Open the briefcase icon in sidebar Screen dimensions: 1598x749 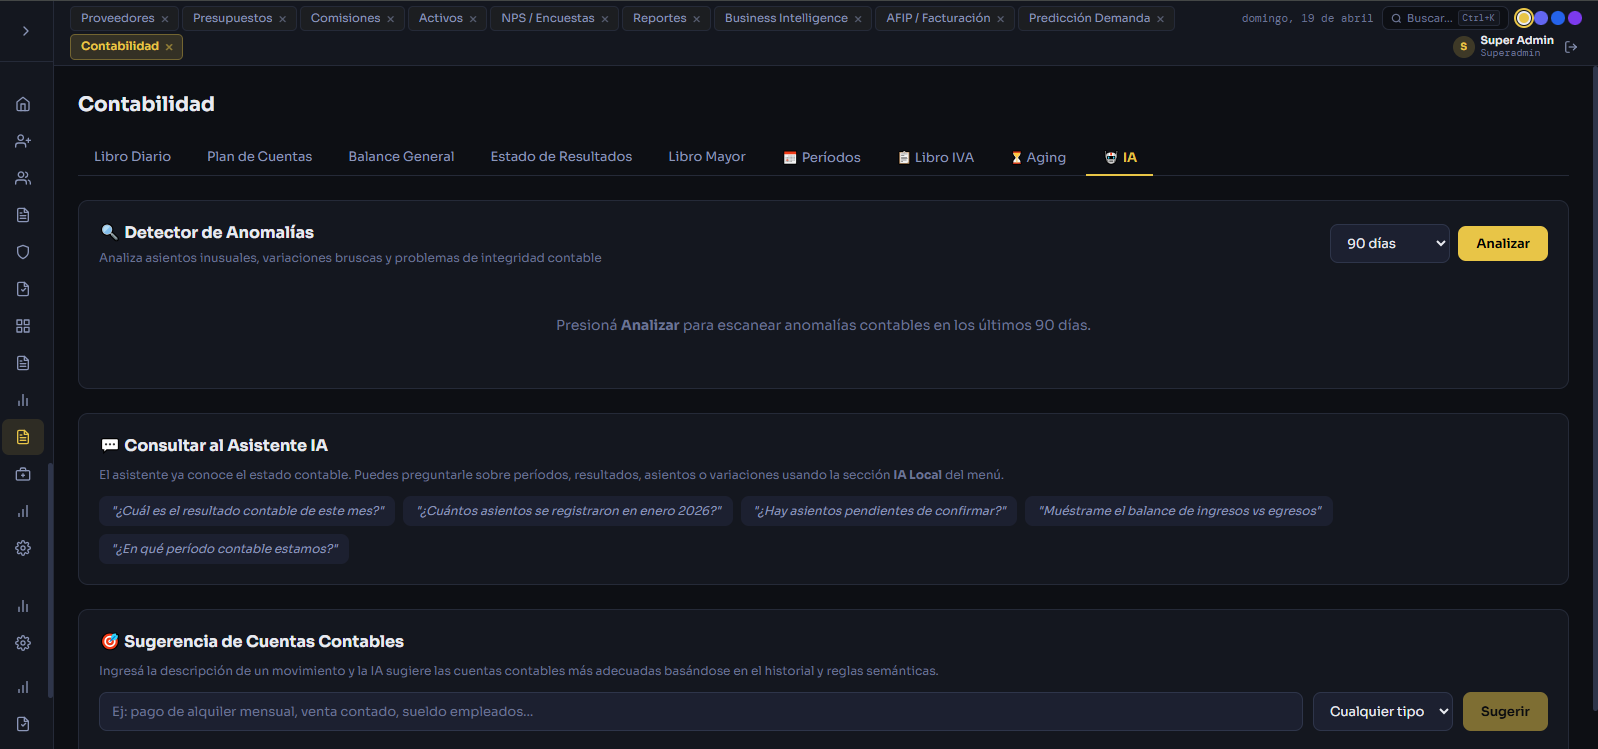pyautogui.click(x=23, y=474)
